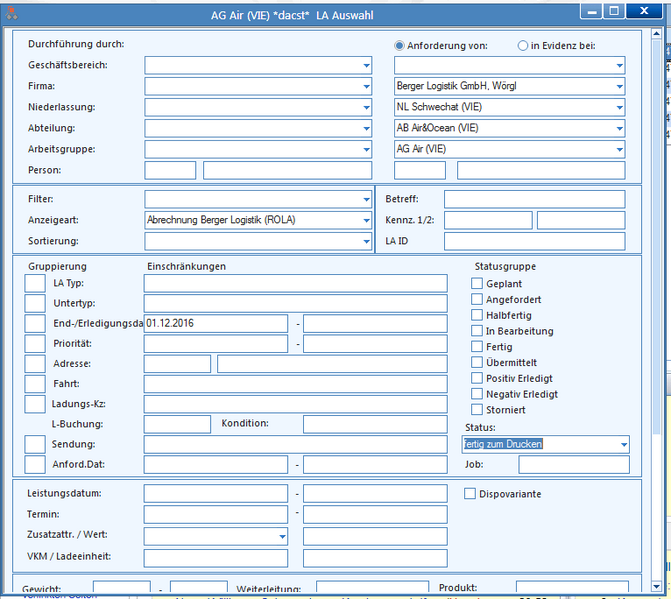Click the first Termin field

click(x=216, y=514)
